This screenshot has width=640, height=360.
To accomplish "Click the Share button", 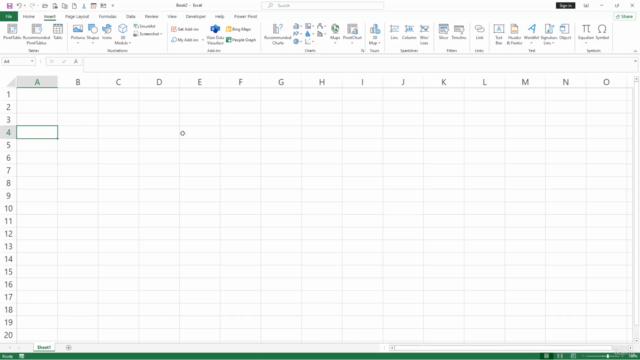I will (x=624, y=16).
